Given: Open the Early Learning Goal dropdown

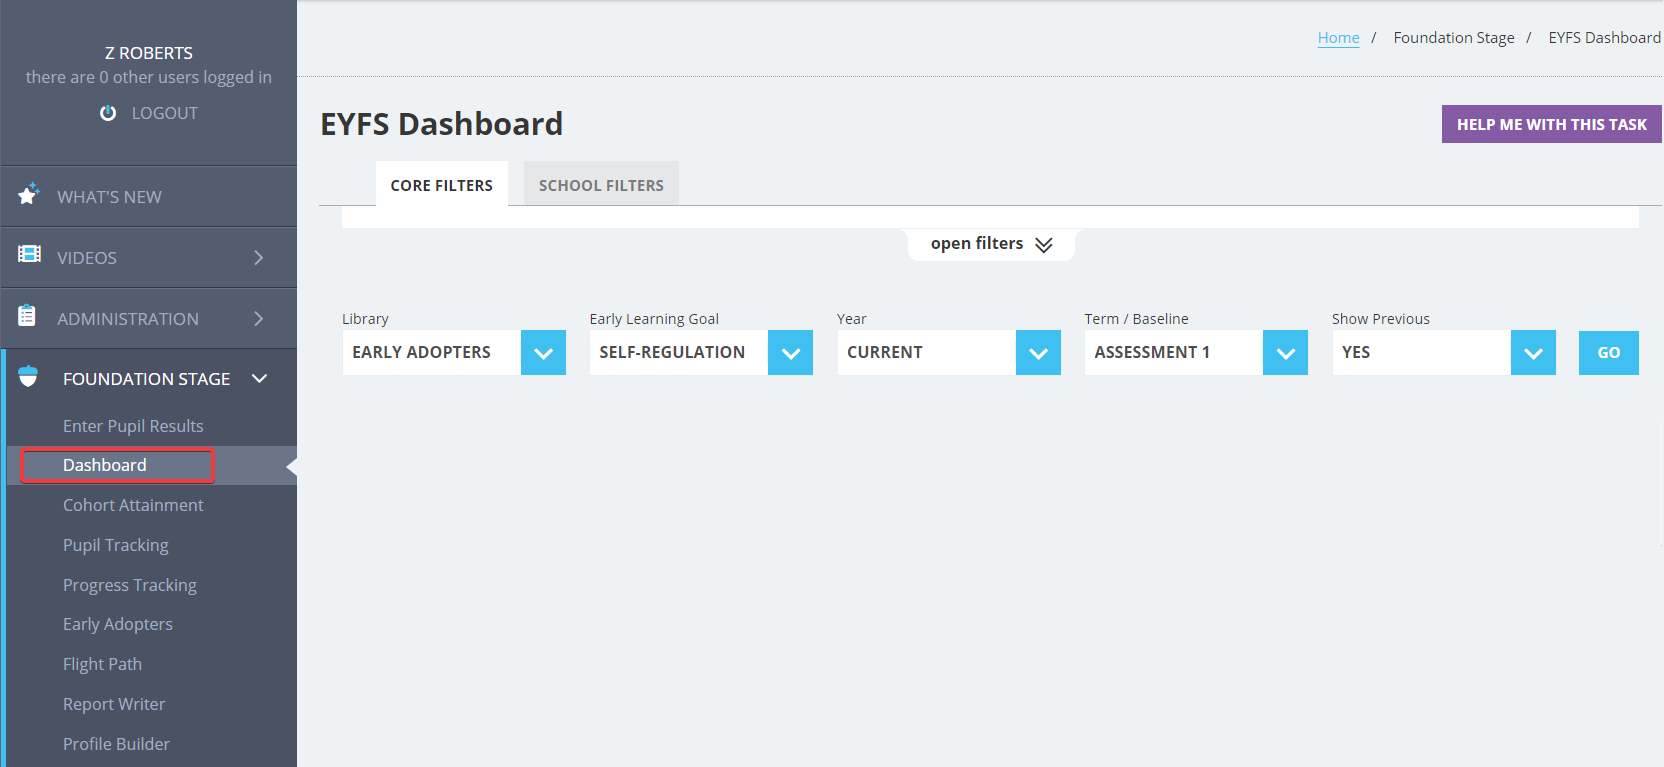Looking at the screenshot, I should (x=701, y=353).
